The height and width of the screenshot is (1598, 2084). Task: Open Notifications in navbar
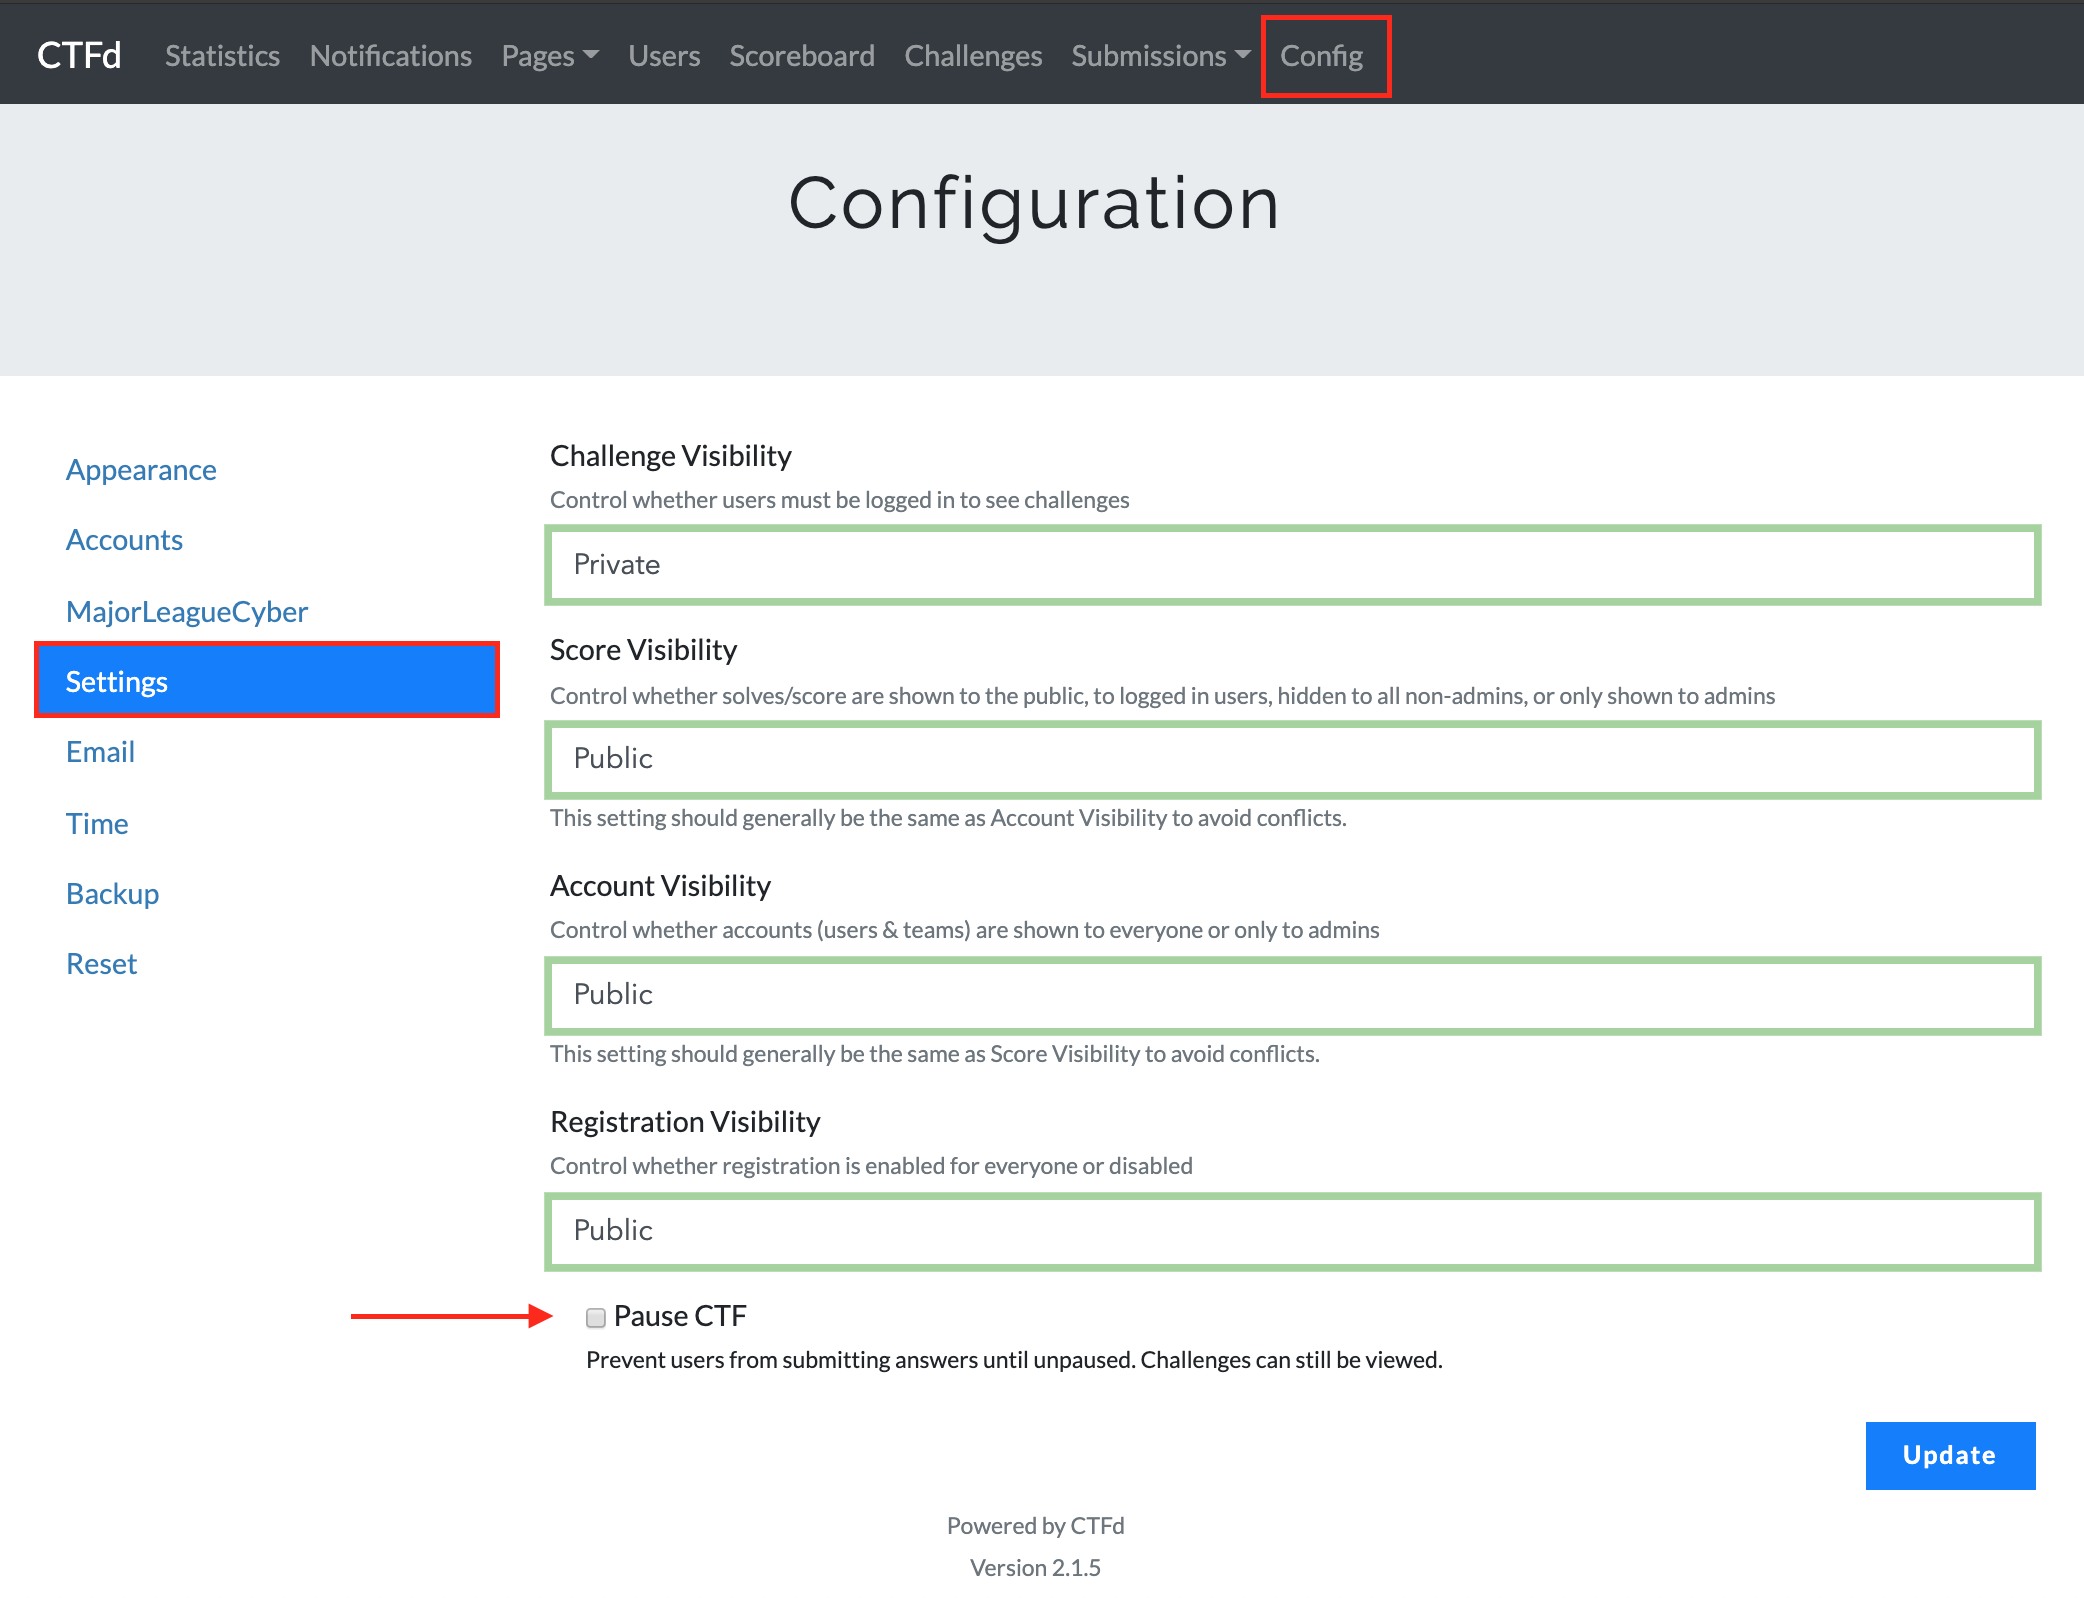[x=390, y=56]
